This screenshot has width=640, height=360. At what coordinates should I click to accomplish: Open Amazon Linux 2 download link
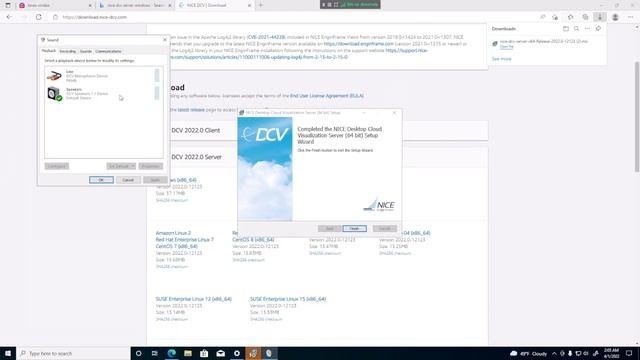coord(173,233)
